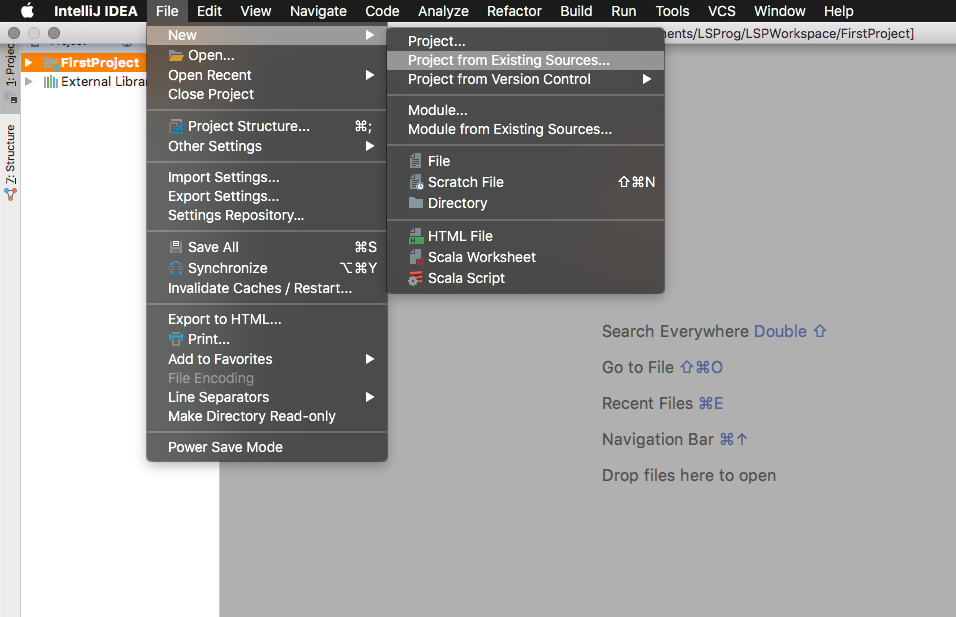Select FirstProject in project tree
Viewport: 956px width, 617px height.
pos(100,62)
